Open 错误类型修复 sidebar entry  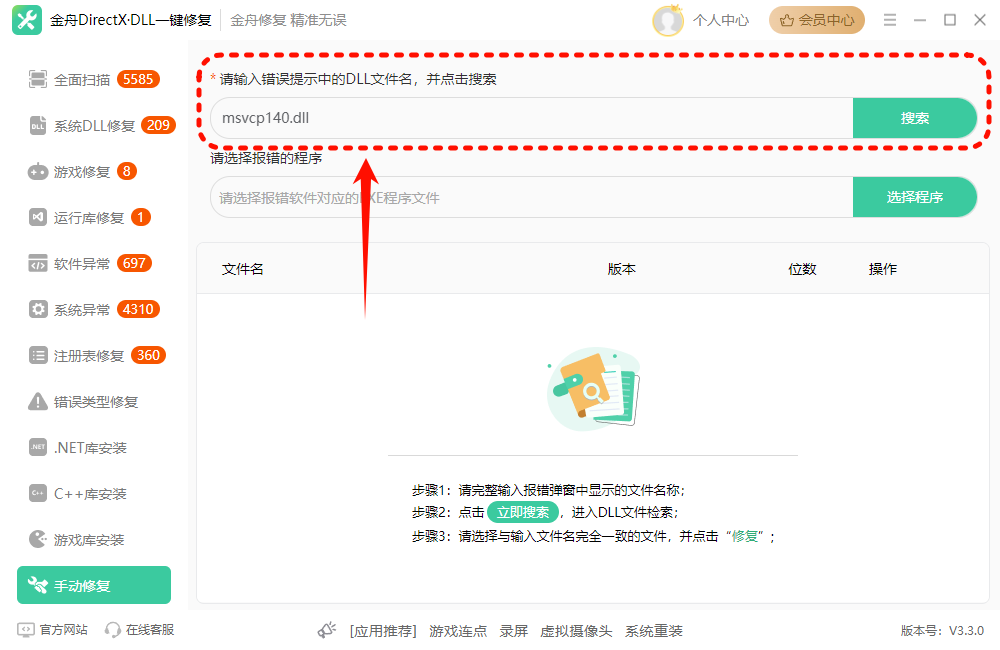click(x=94, y=401)
